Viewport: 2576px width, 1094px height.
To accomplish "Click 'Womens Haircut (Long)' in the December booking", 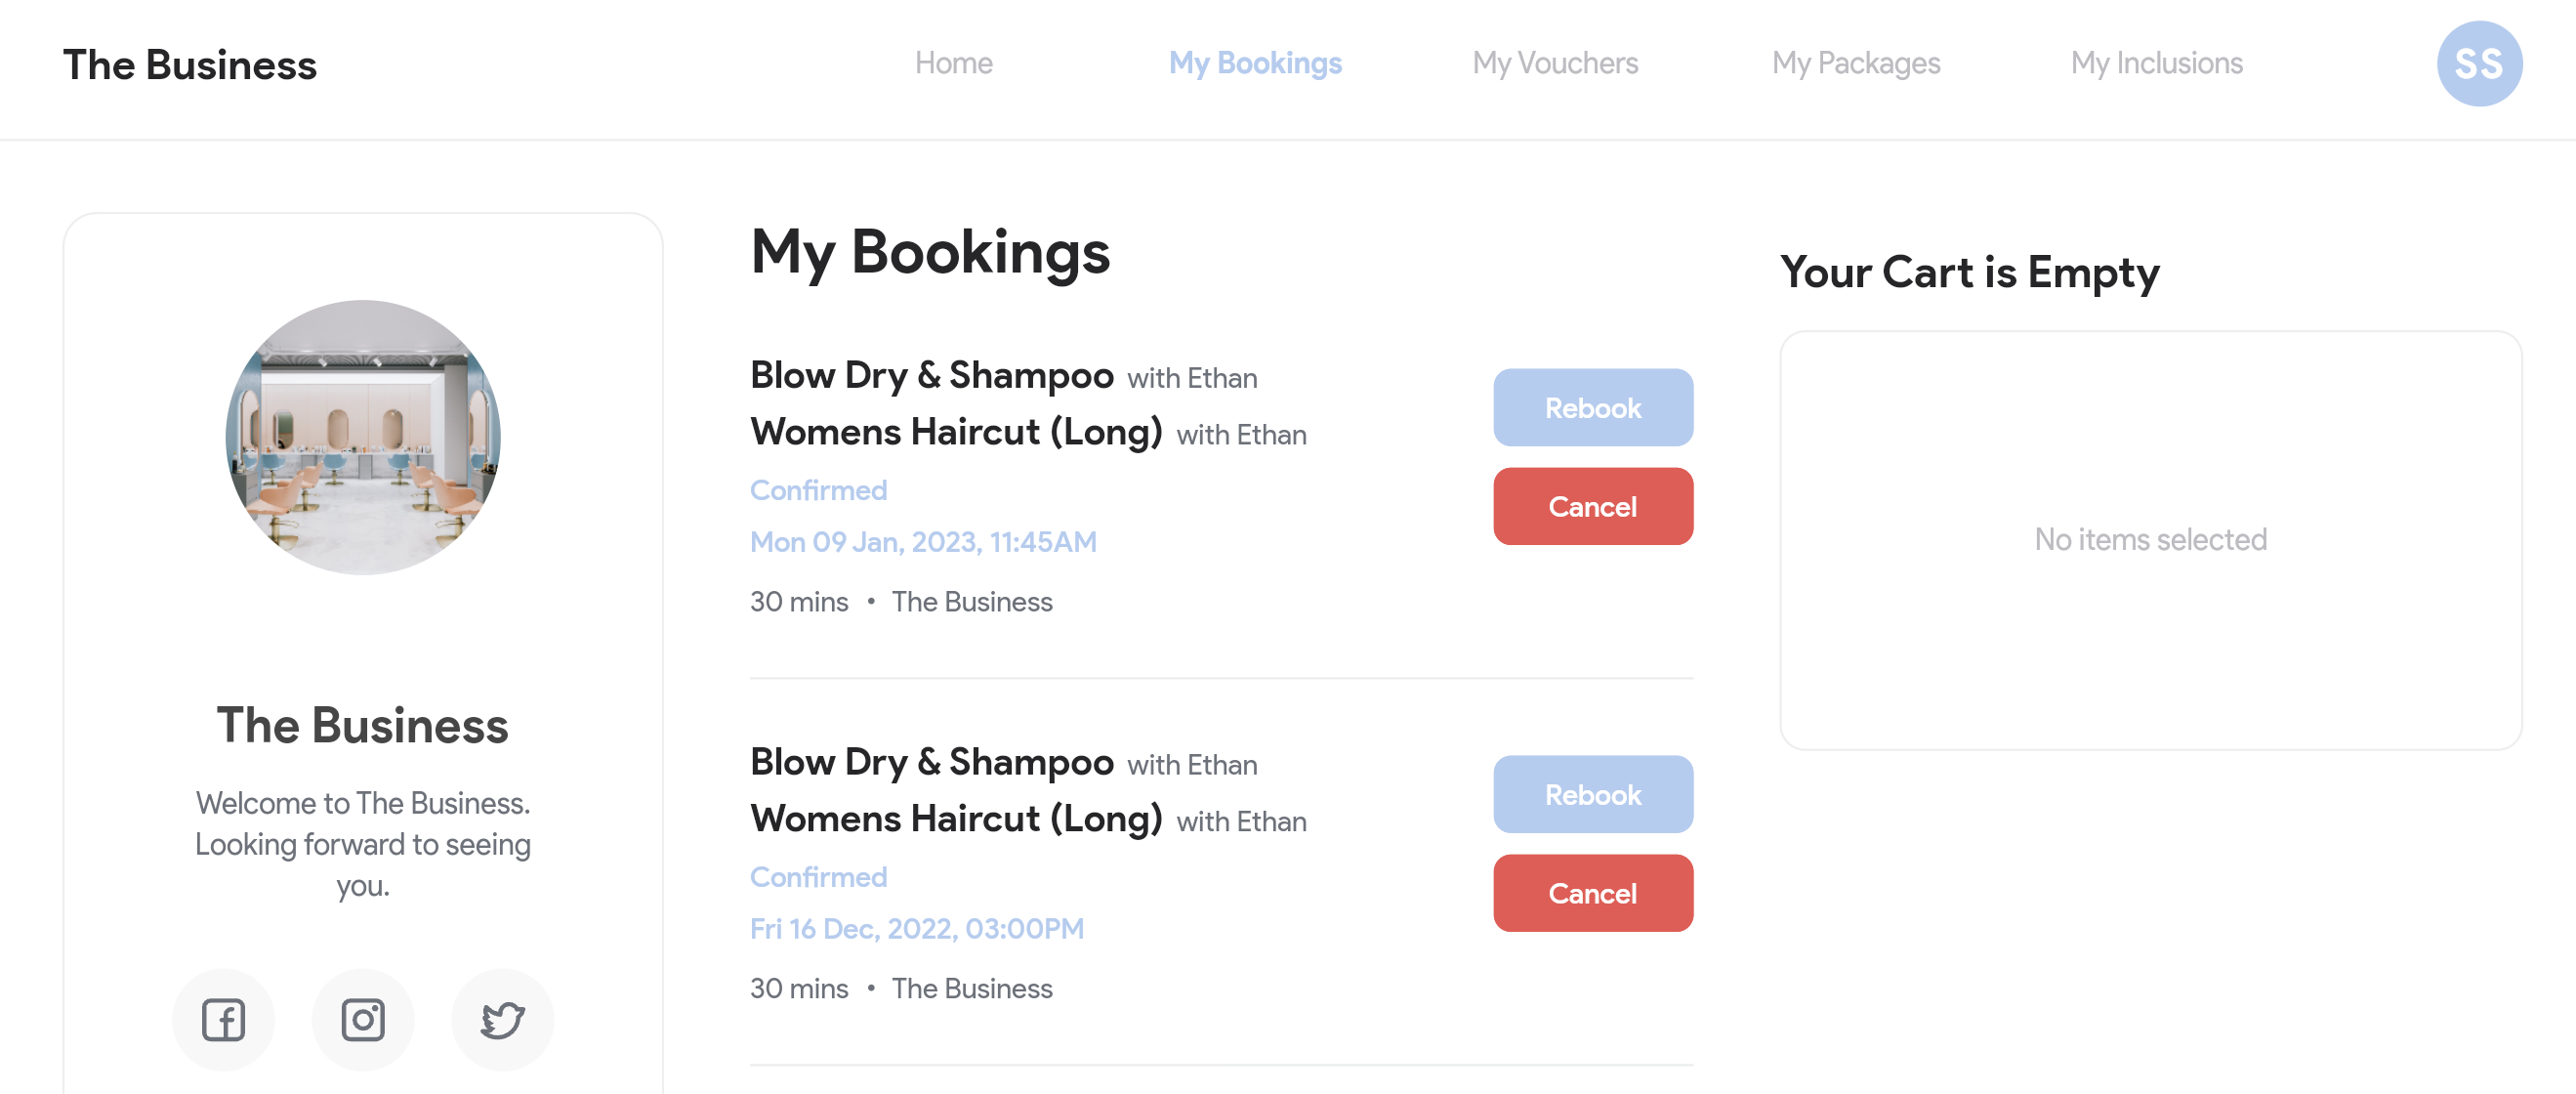I will (x=956, y=819).
